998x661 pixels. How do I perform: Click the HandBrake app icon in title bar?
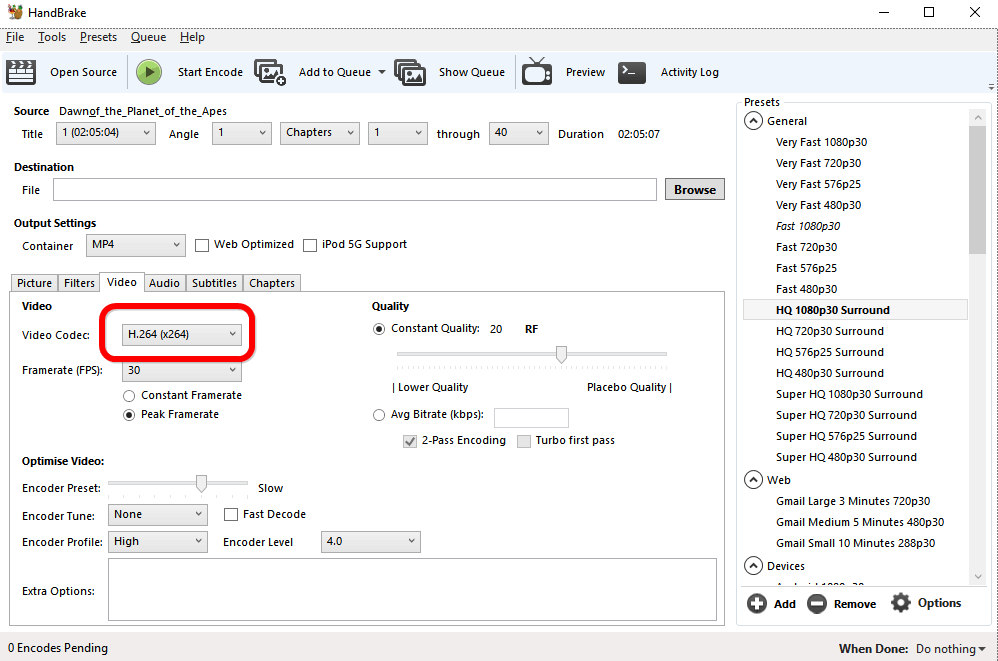[x=15, y=12]
